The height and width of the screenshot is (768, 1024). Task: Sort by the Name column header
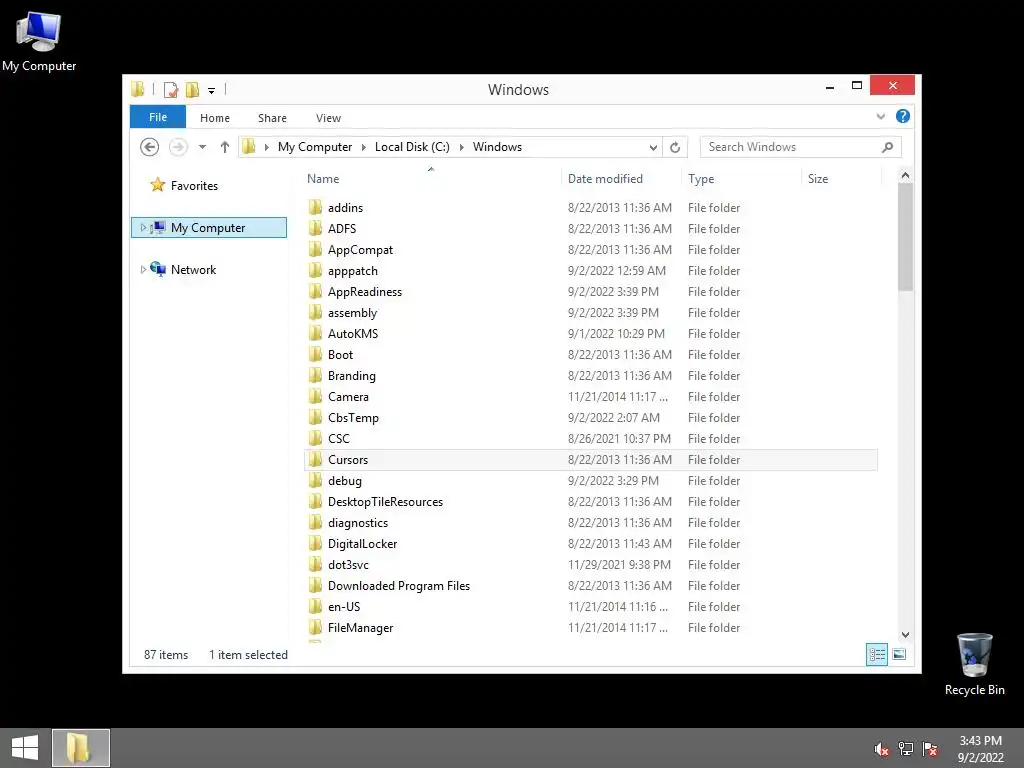tap(323, 178)
